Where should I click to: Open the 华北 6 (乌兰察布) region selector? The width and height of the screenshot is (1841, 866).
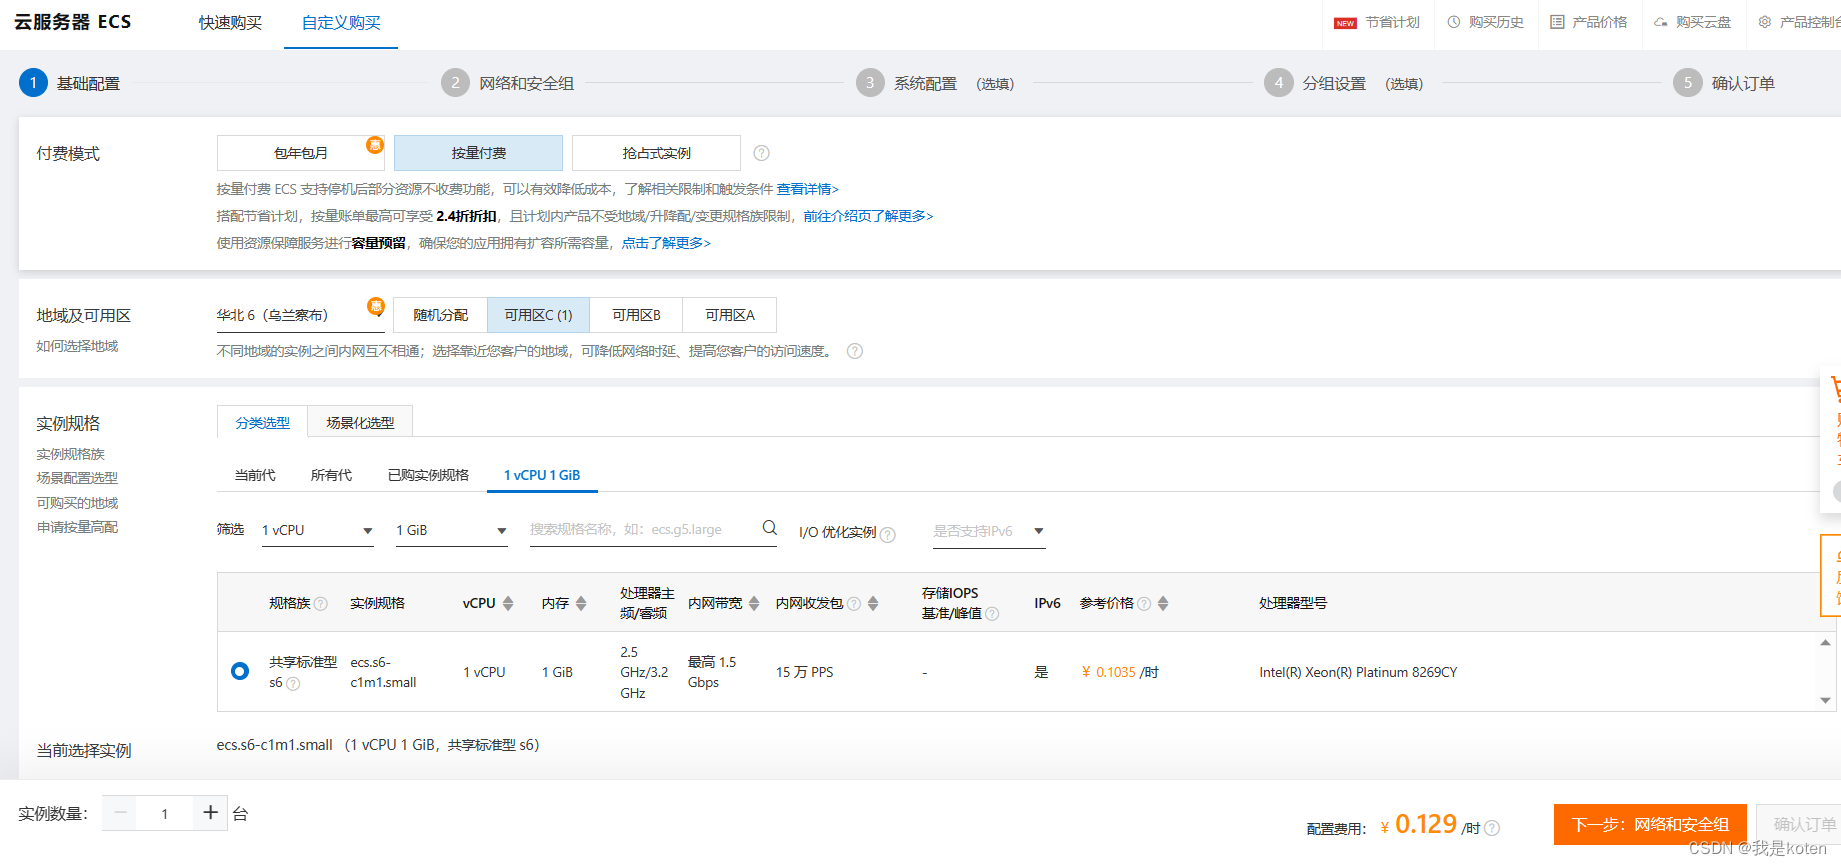[x=300, y=315]
